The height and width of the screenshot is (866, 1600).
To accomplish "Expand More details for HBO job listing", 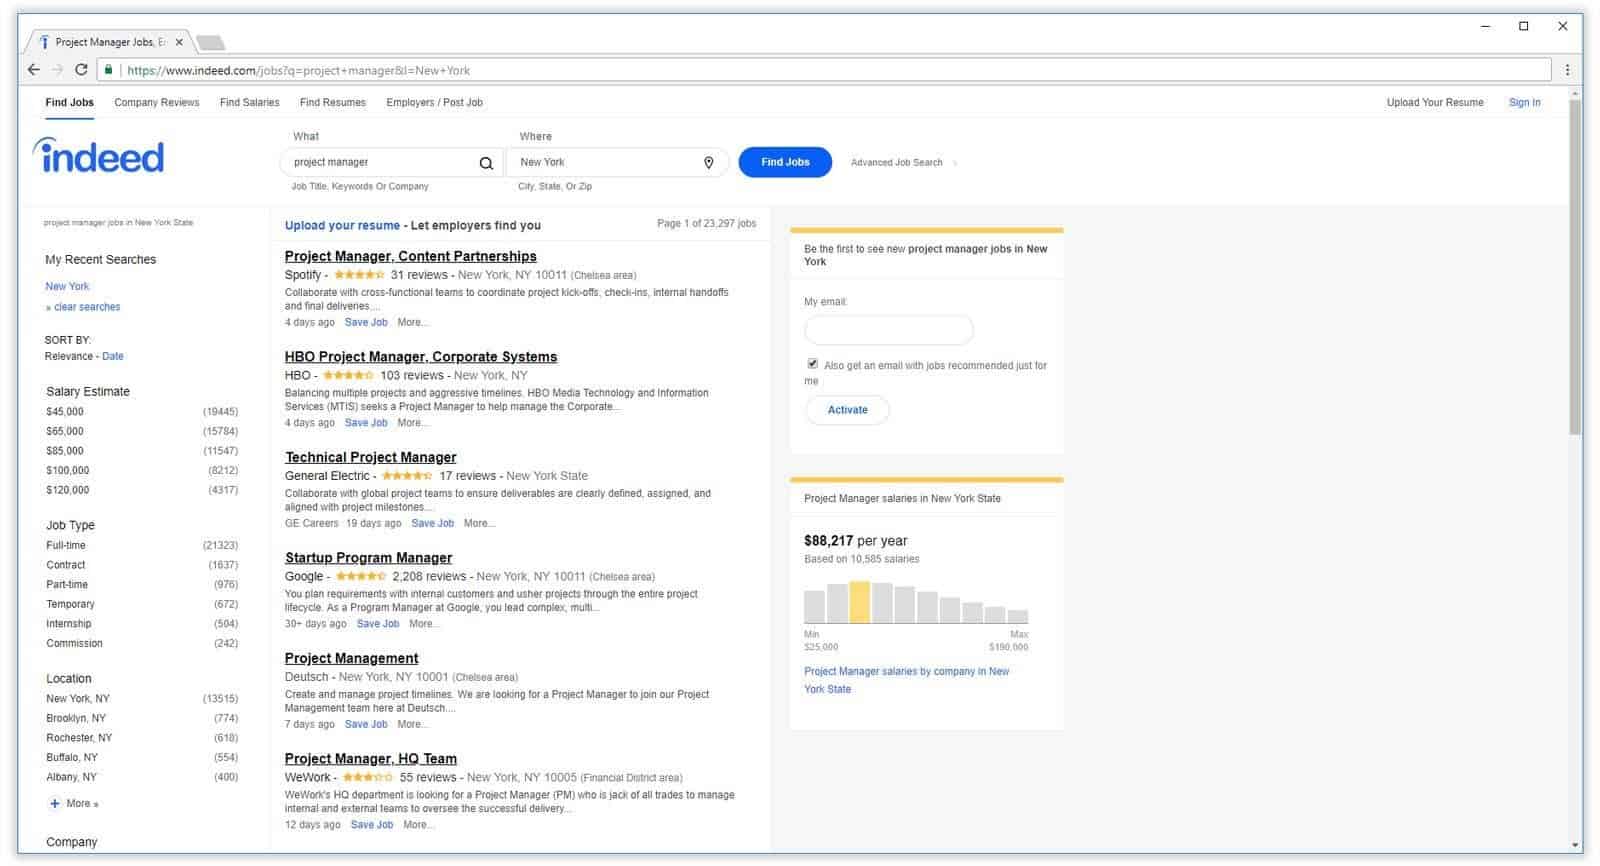I will (x=412, y=423).
